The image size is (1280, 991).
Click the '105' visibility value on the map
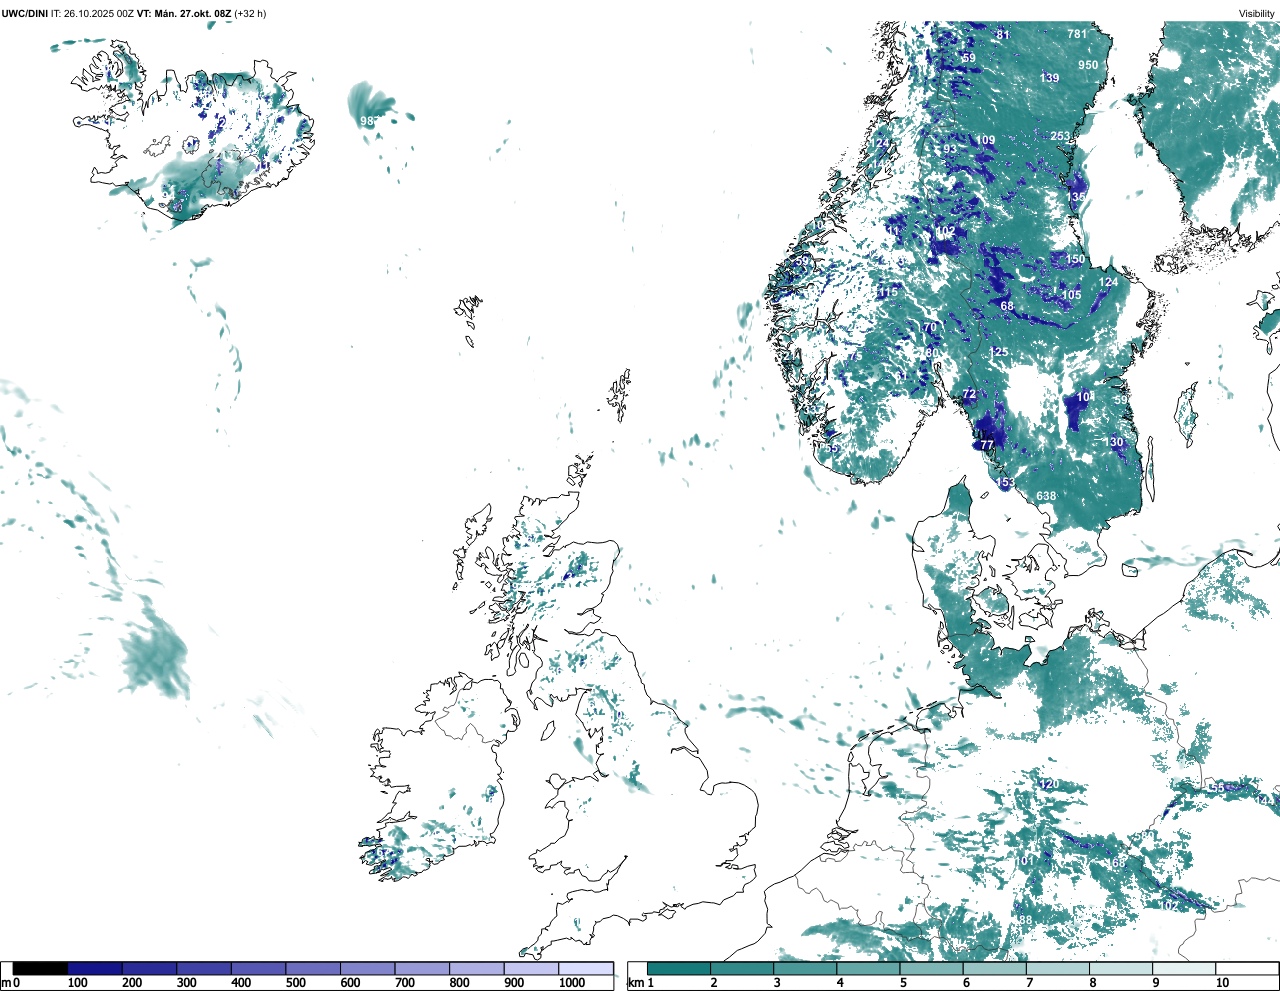(1072, 295)
